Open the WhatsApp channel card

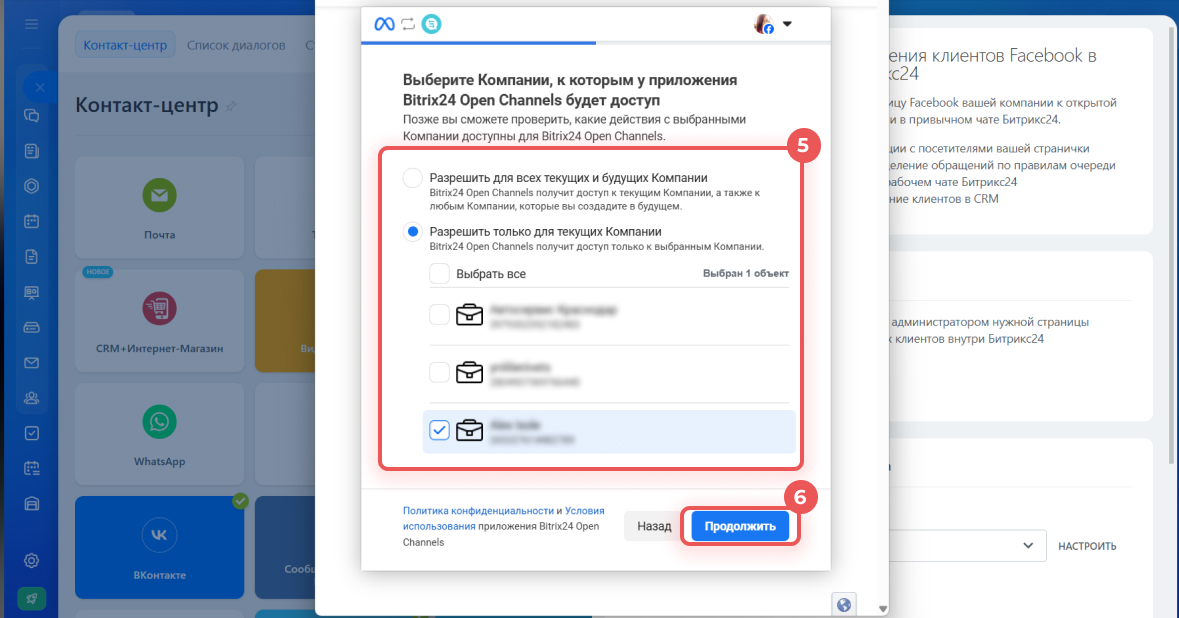click(159, 435)
